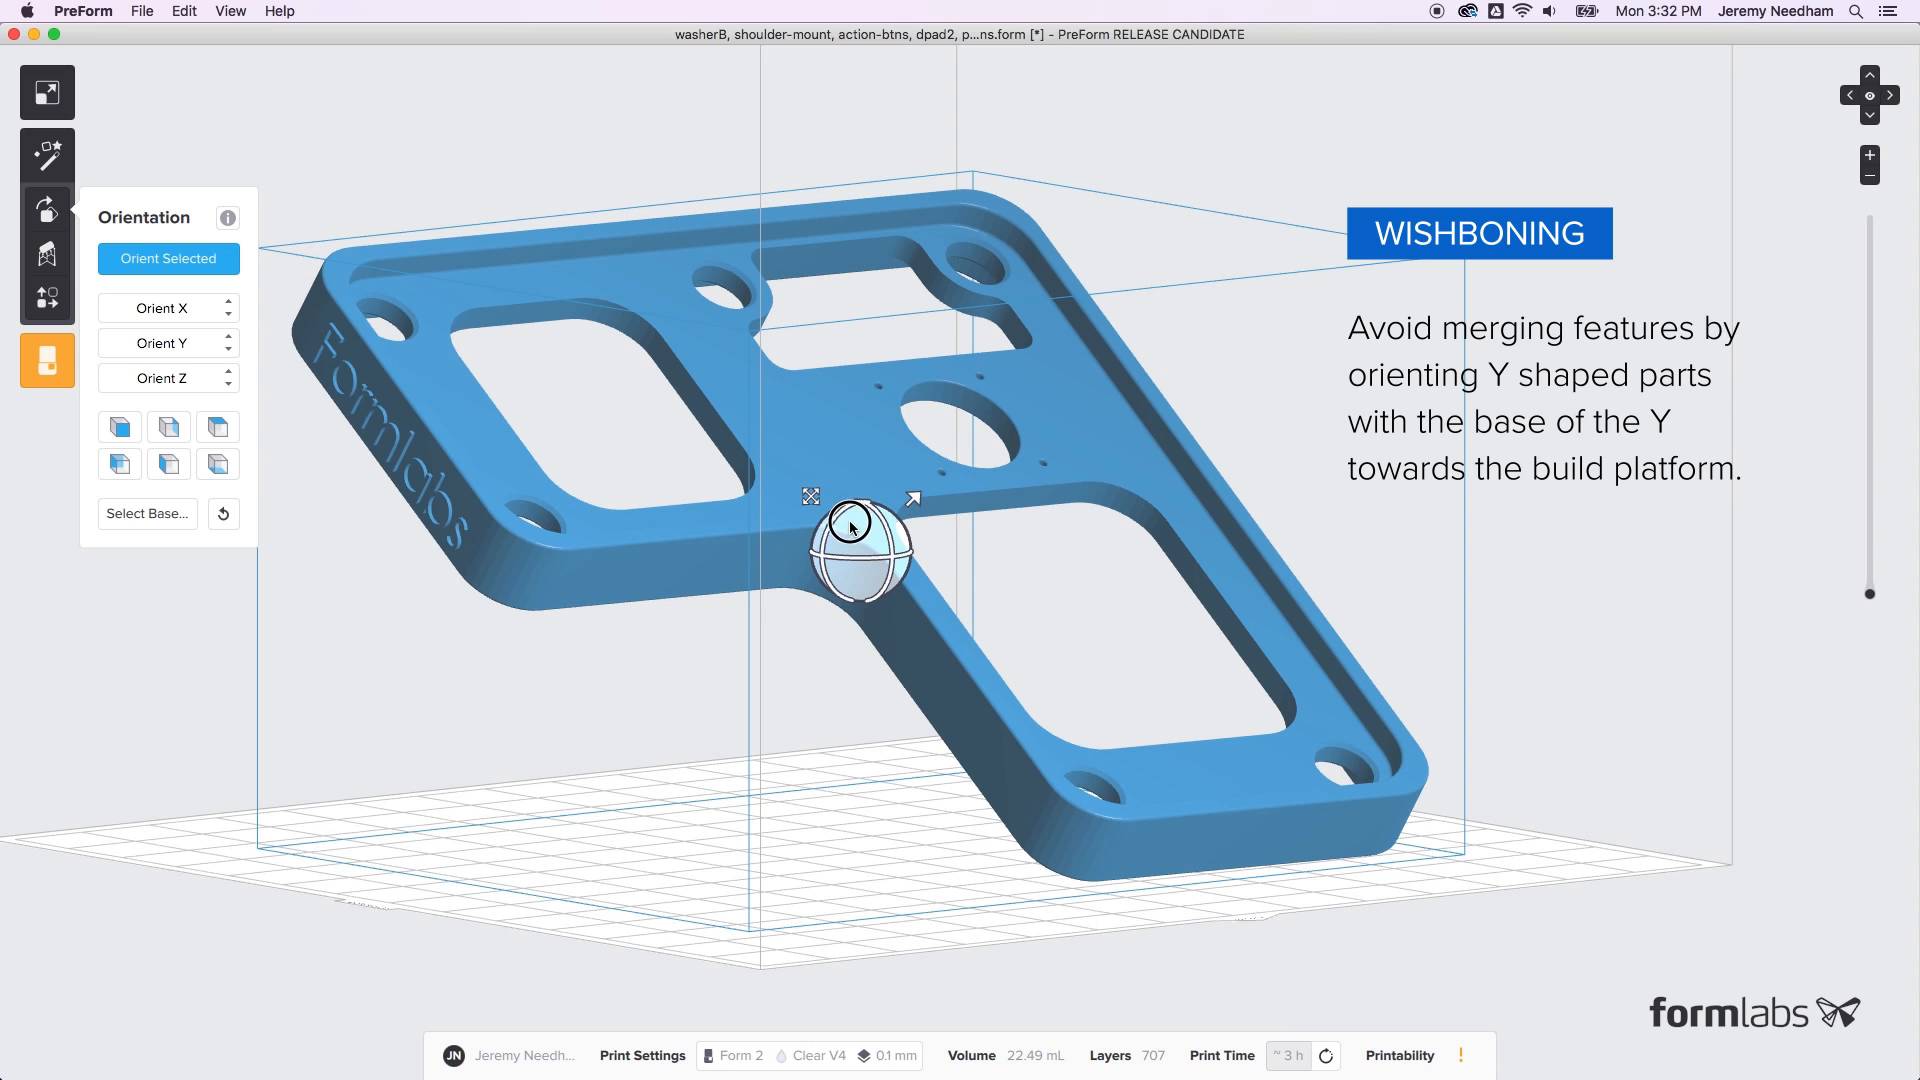Open the PreForm application menu
Image resolution: width=1920 pixels, height=1080 pixels.
pyautogui.click(x=83, y=11)
